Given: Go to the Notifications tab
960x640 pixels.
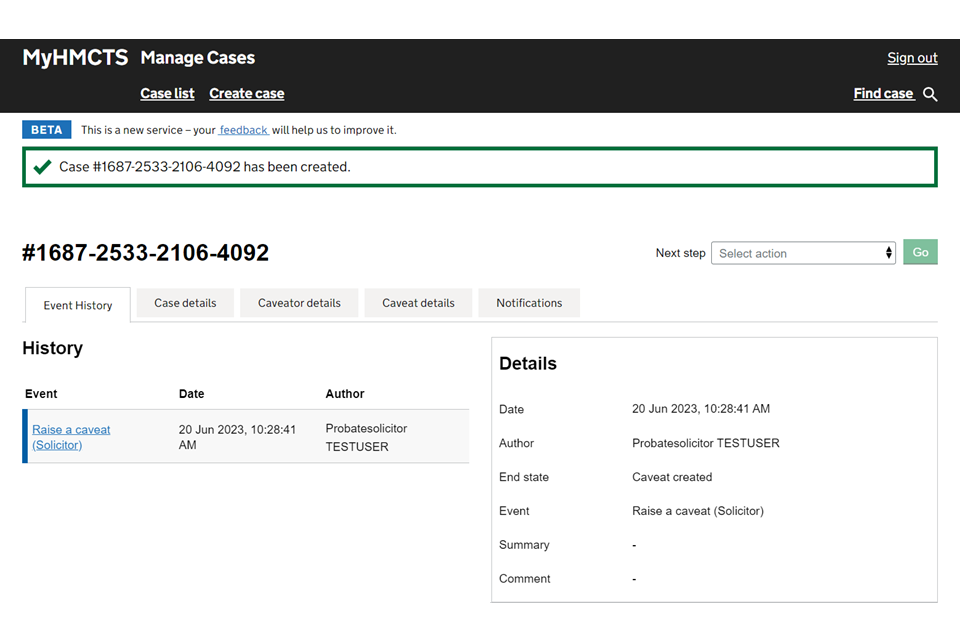Looking at the screenshot, I should [529, 303].
